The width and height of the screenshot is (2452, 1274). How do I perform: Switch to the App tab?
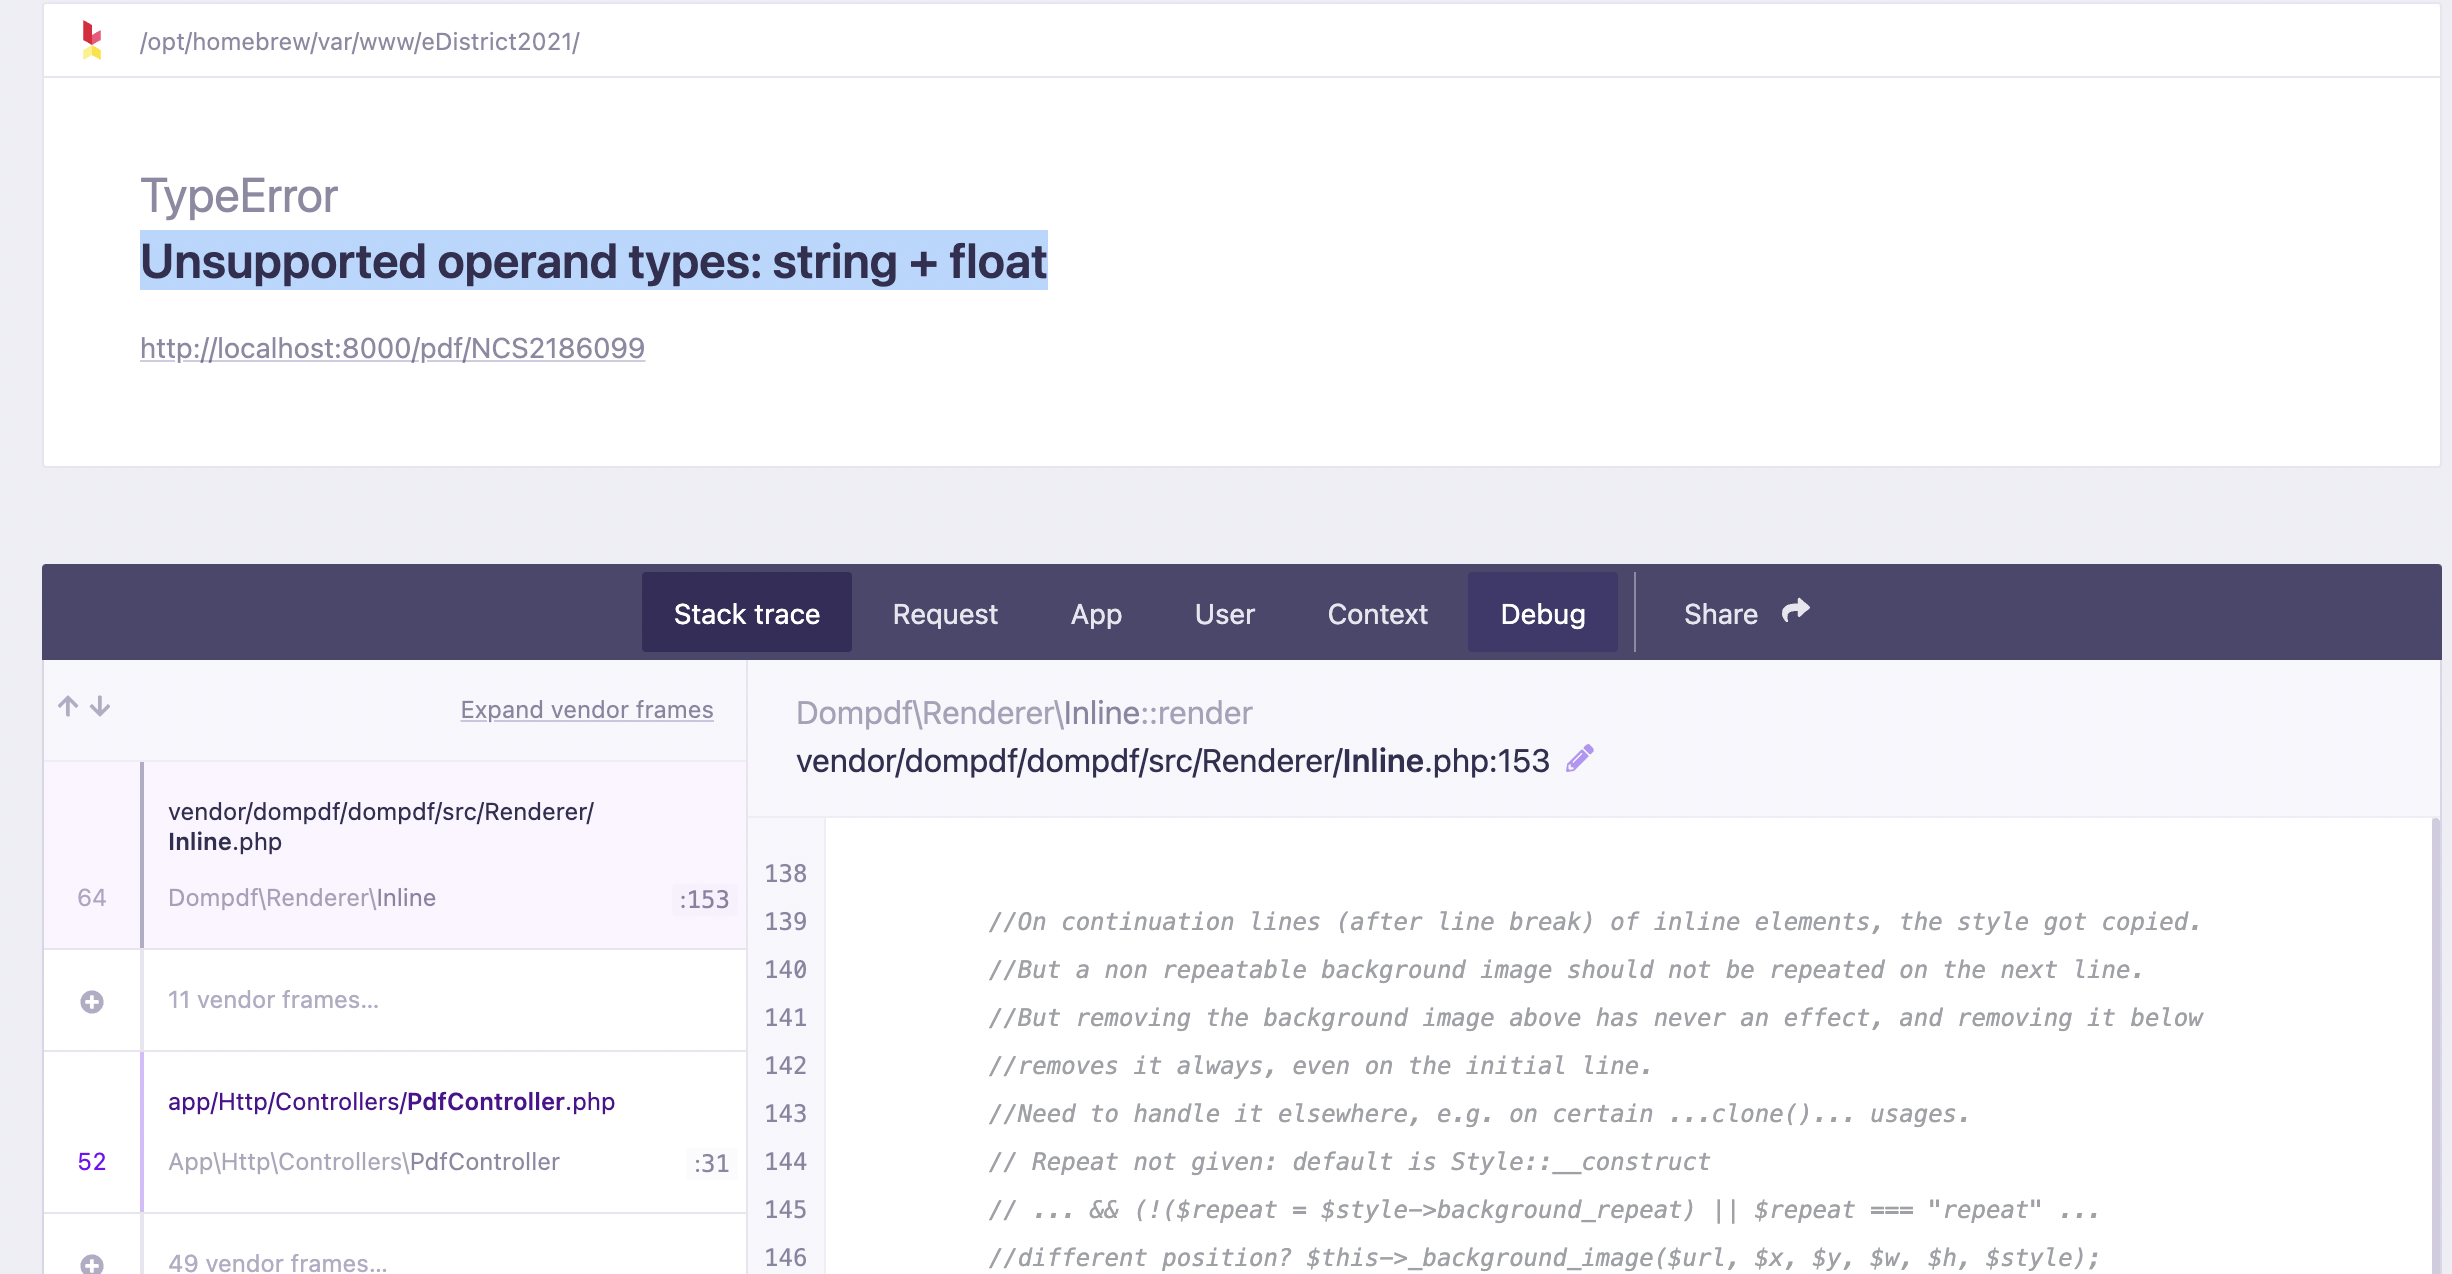[1095, 613]
